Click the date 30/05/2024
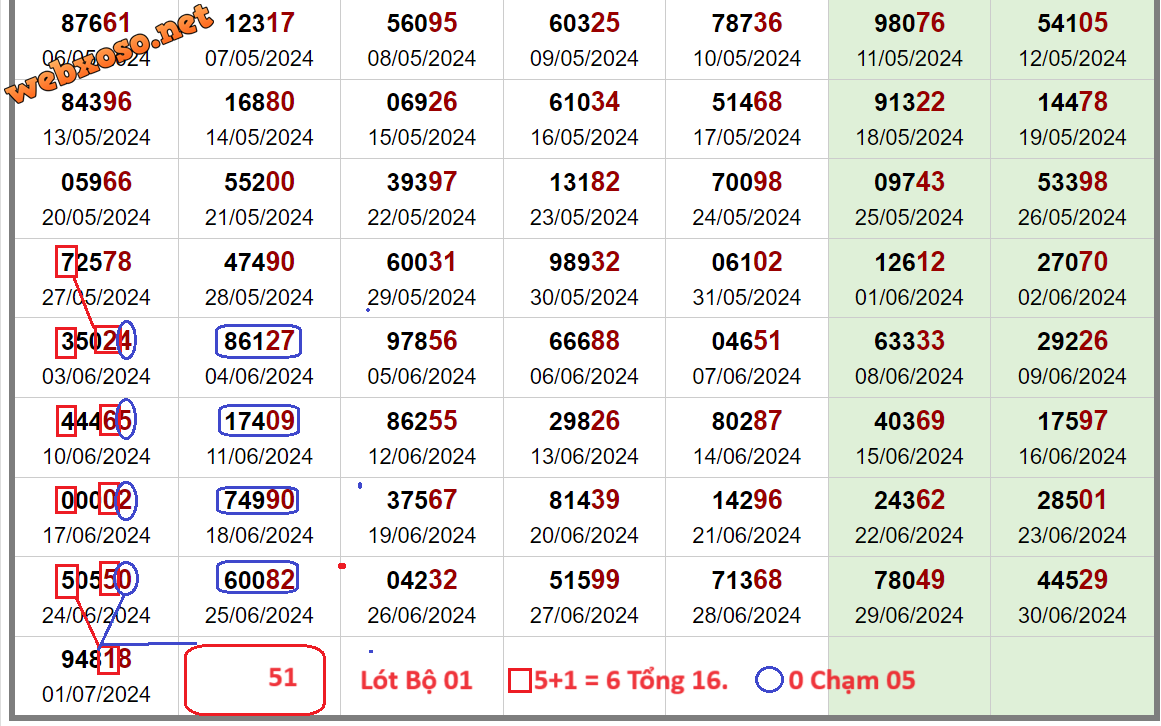The image size is (1161, 726). coord(584,298)
